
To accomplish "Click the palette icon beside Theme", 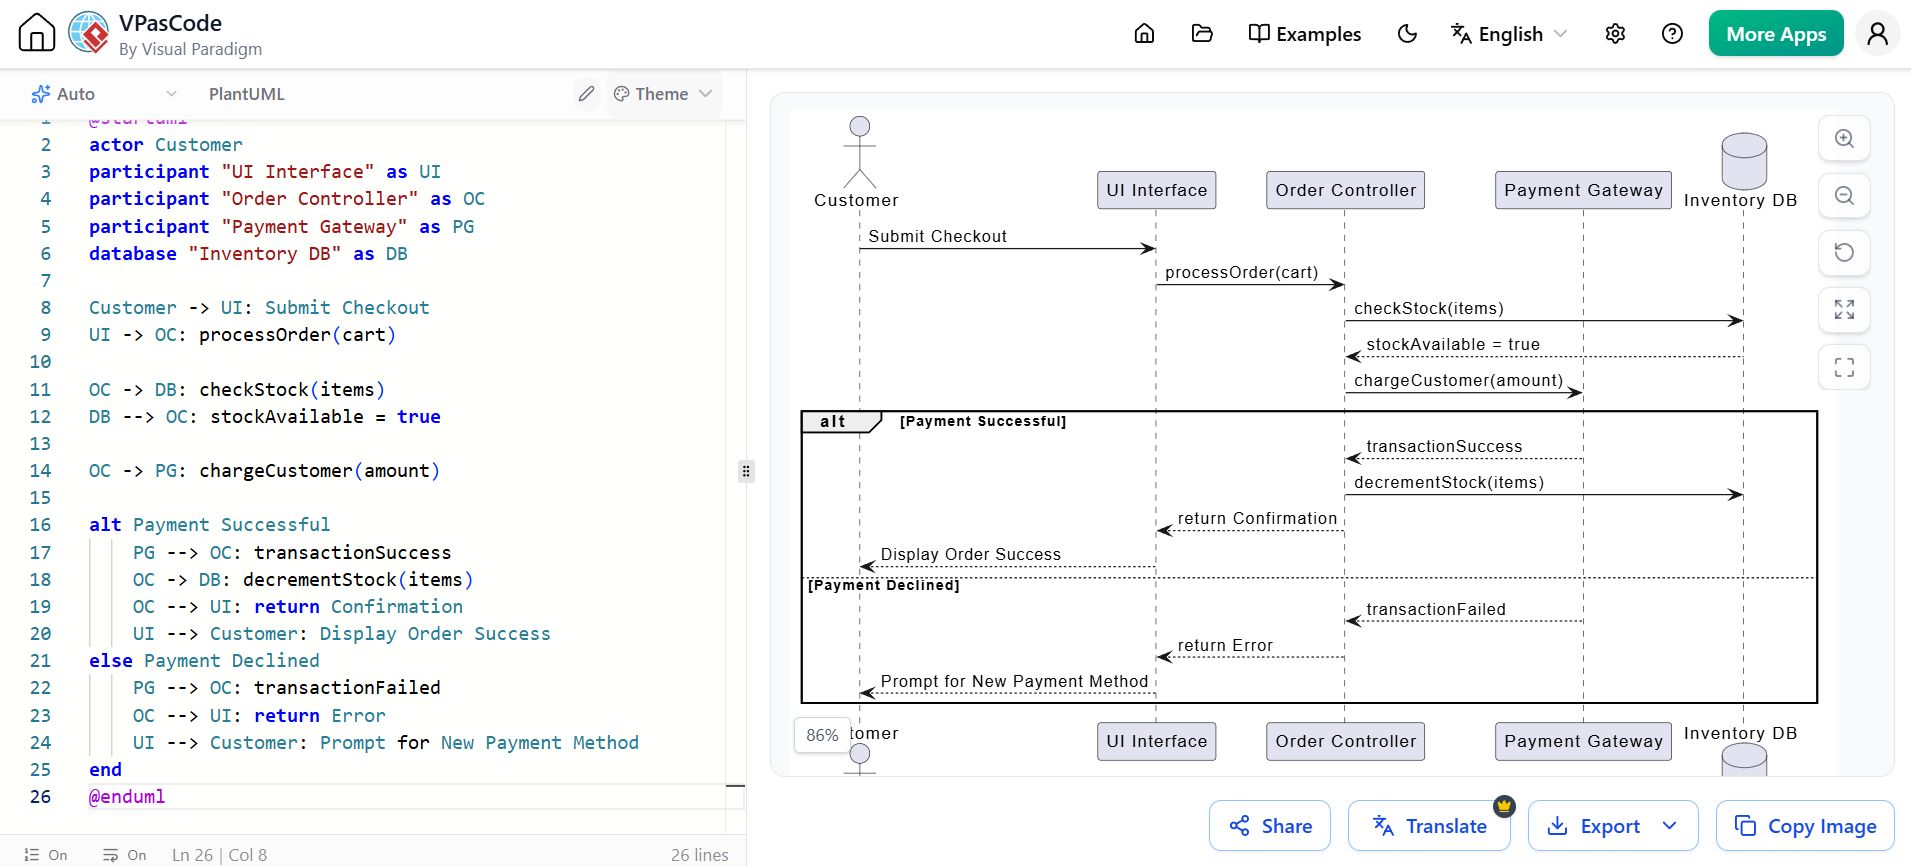I will 621,94.
